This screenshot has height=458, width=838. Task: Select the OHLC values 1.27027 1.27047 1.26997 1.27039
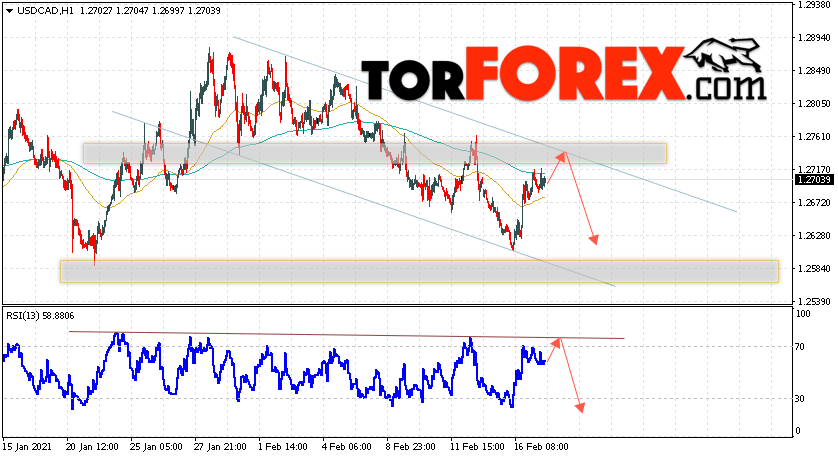pos(150,11)
